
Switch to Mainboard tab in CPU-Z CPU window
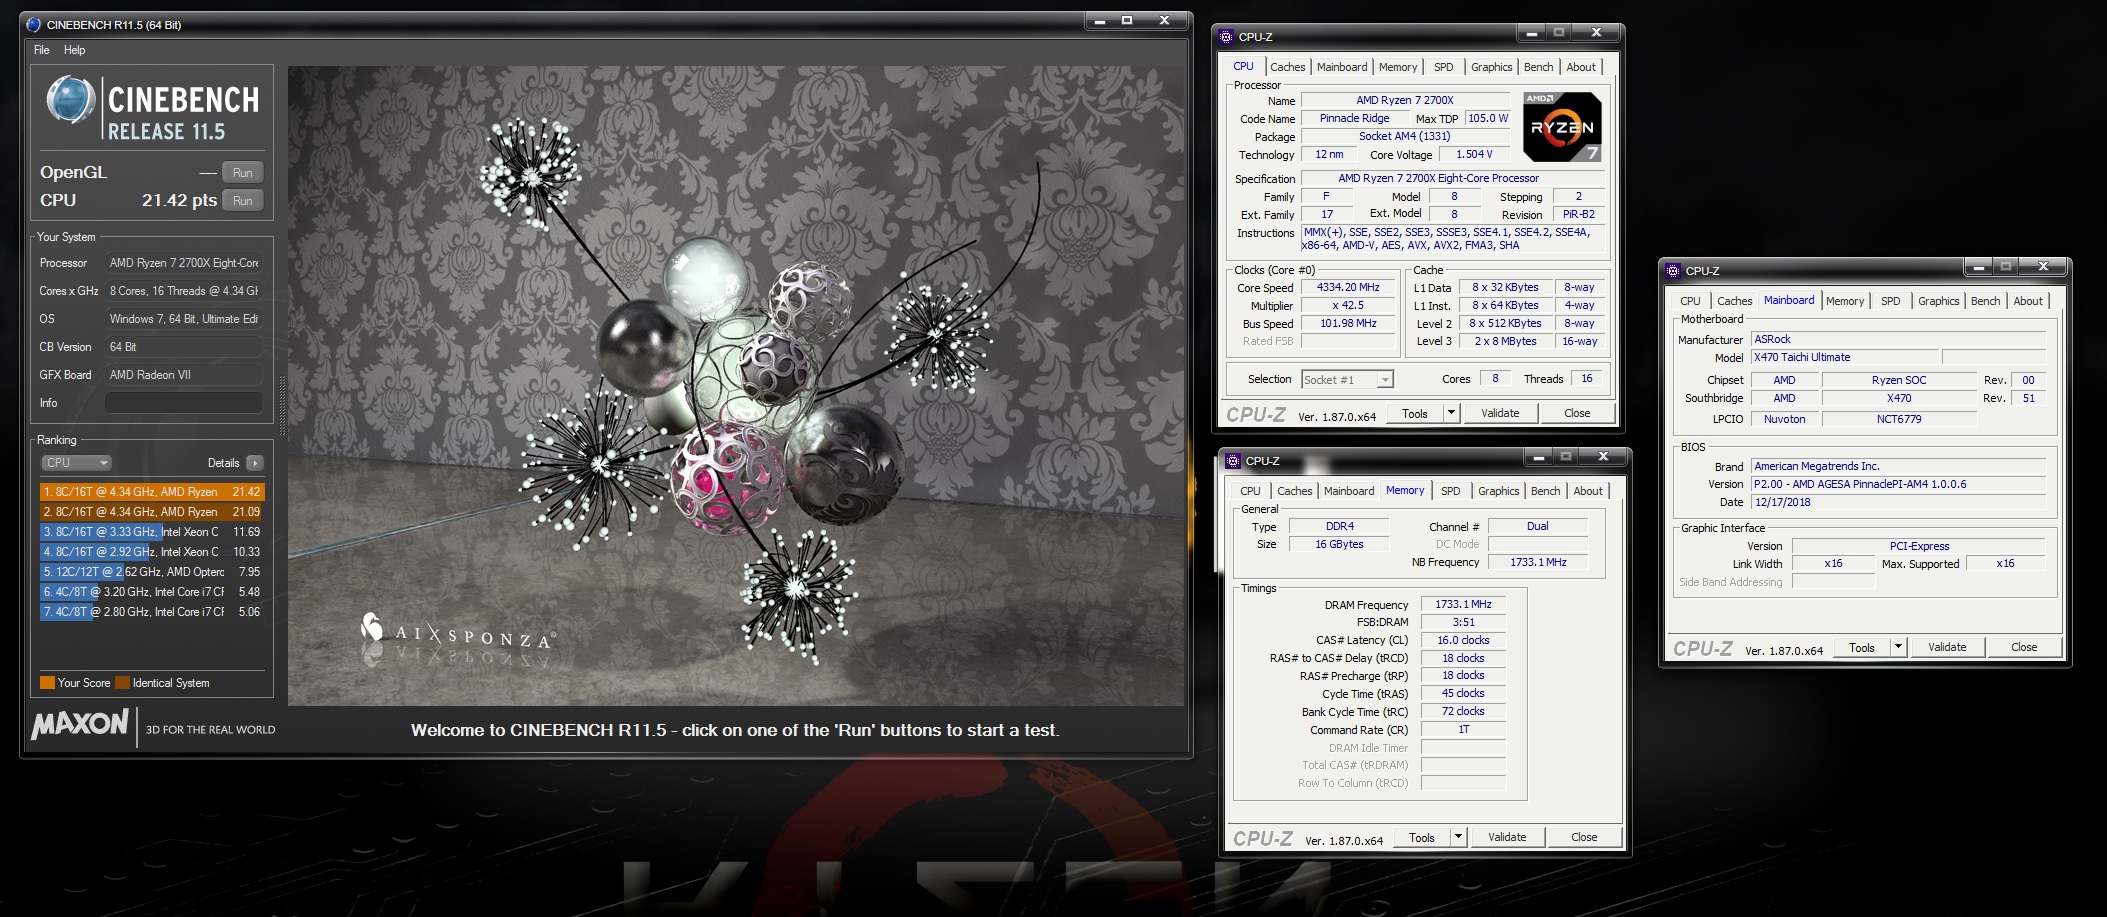point(1341,67)
